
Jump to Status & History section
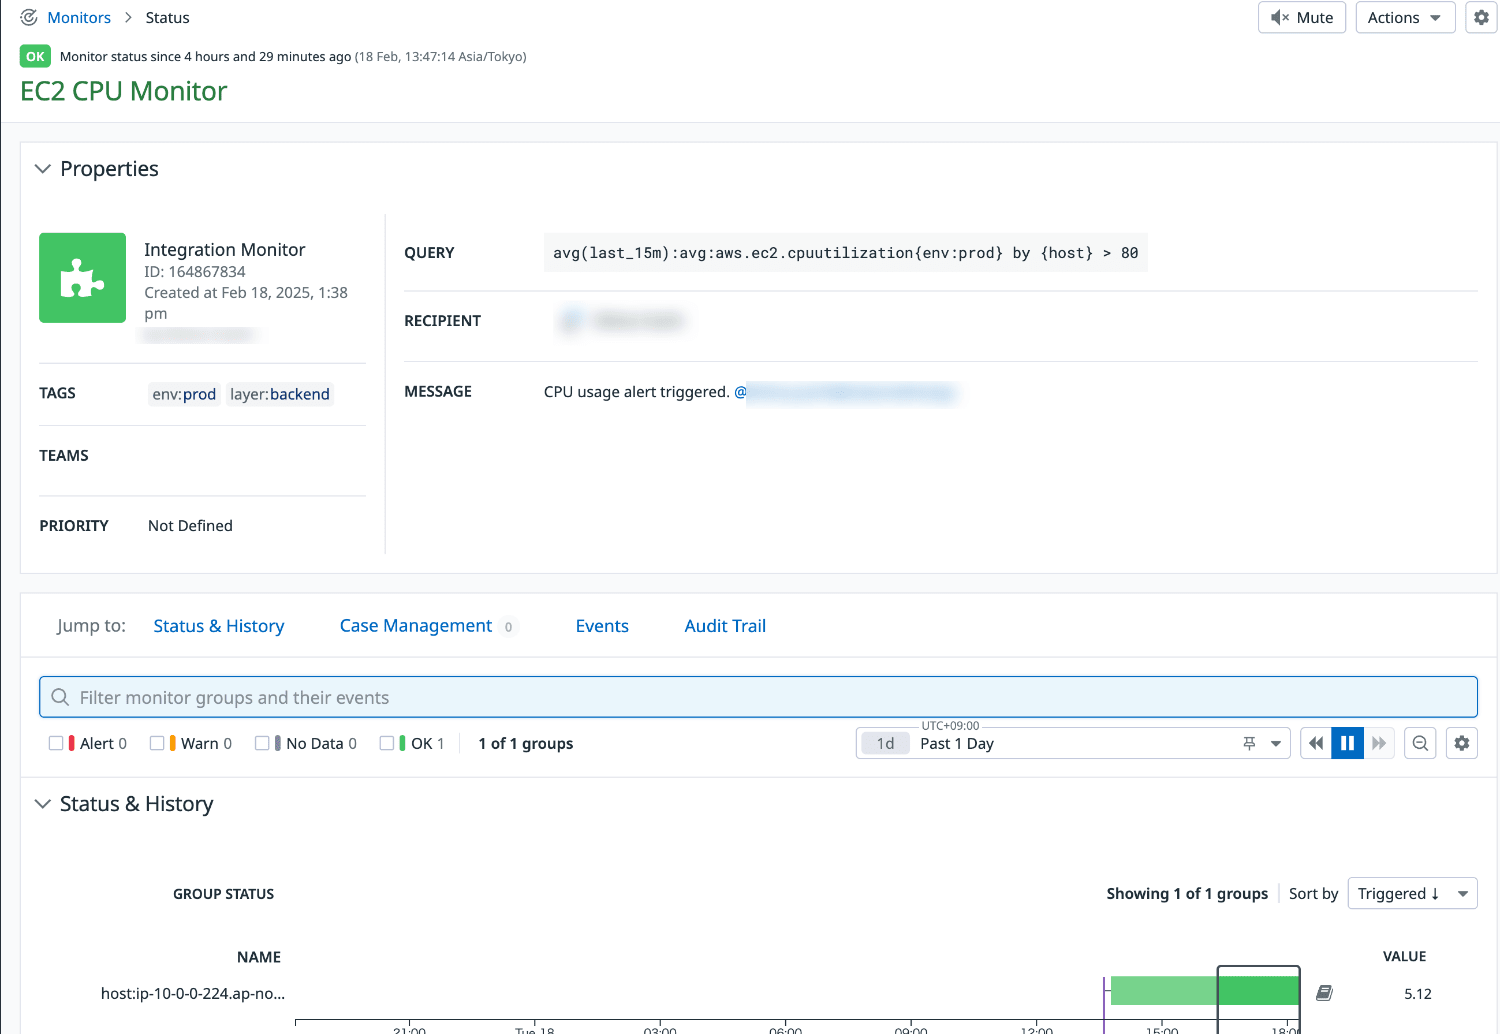point(219,626)
